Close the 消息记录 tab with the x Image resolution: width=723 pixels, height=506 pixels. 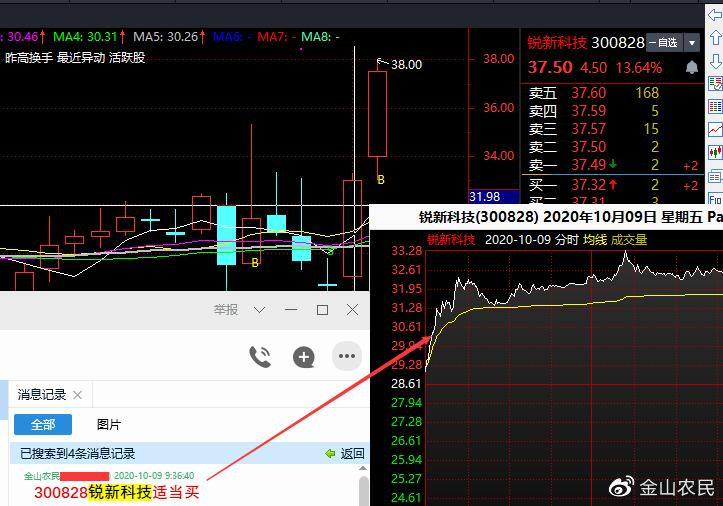tap(77, 395)
